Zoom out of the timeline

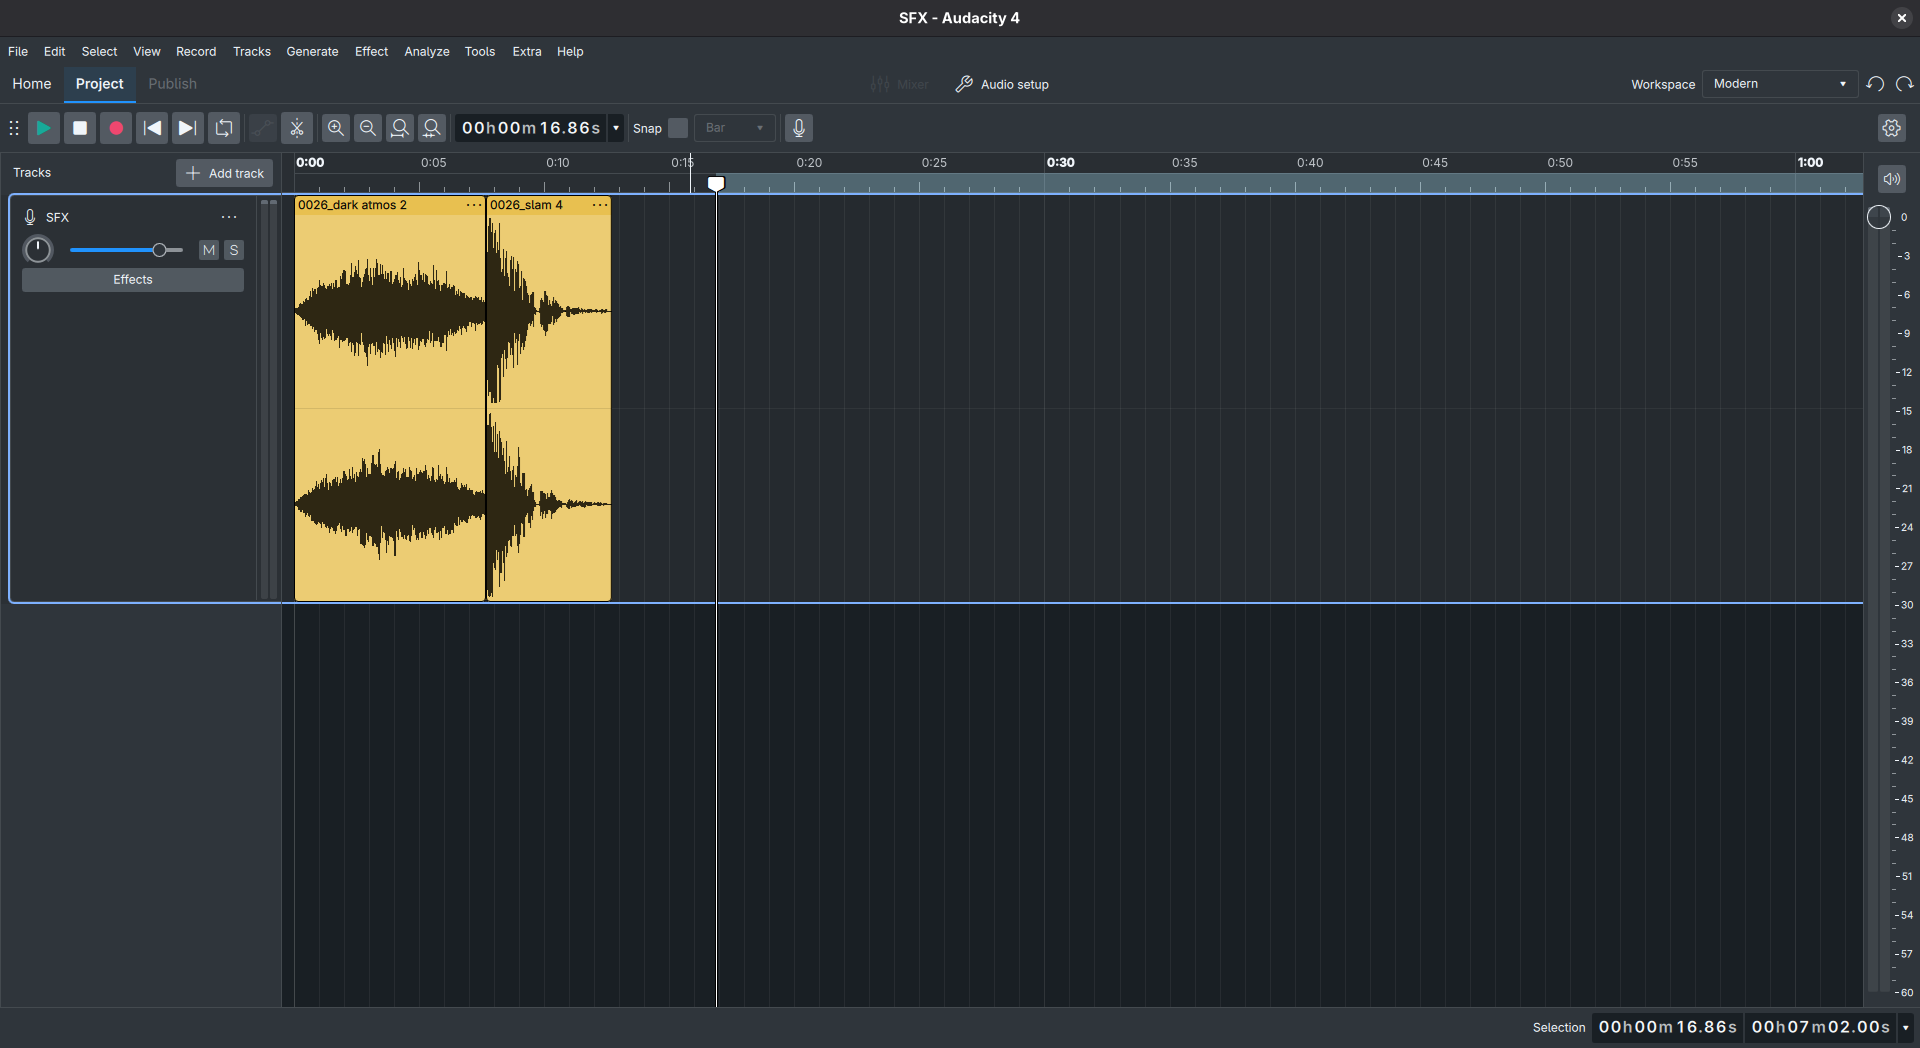tap(367, 128)
